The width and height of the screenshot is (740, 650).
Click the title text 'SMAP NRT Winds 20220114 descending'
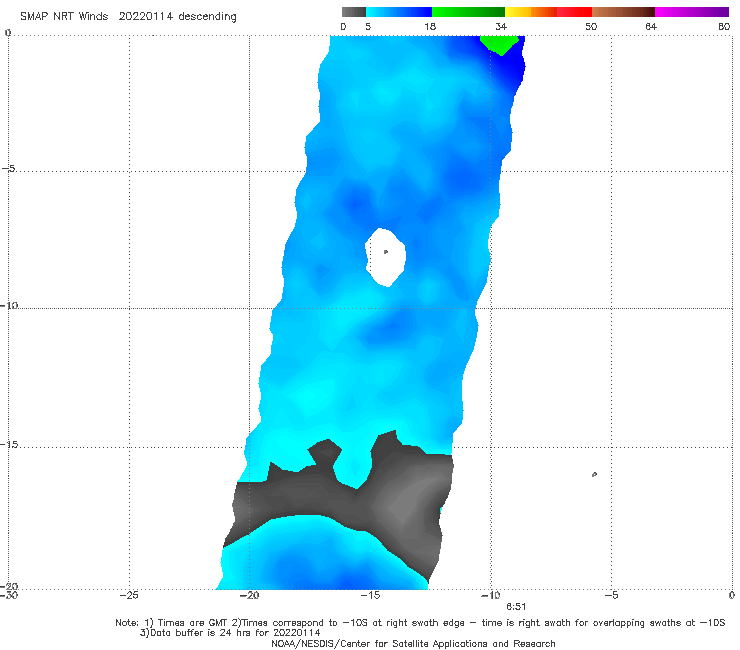(128, 17)
